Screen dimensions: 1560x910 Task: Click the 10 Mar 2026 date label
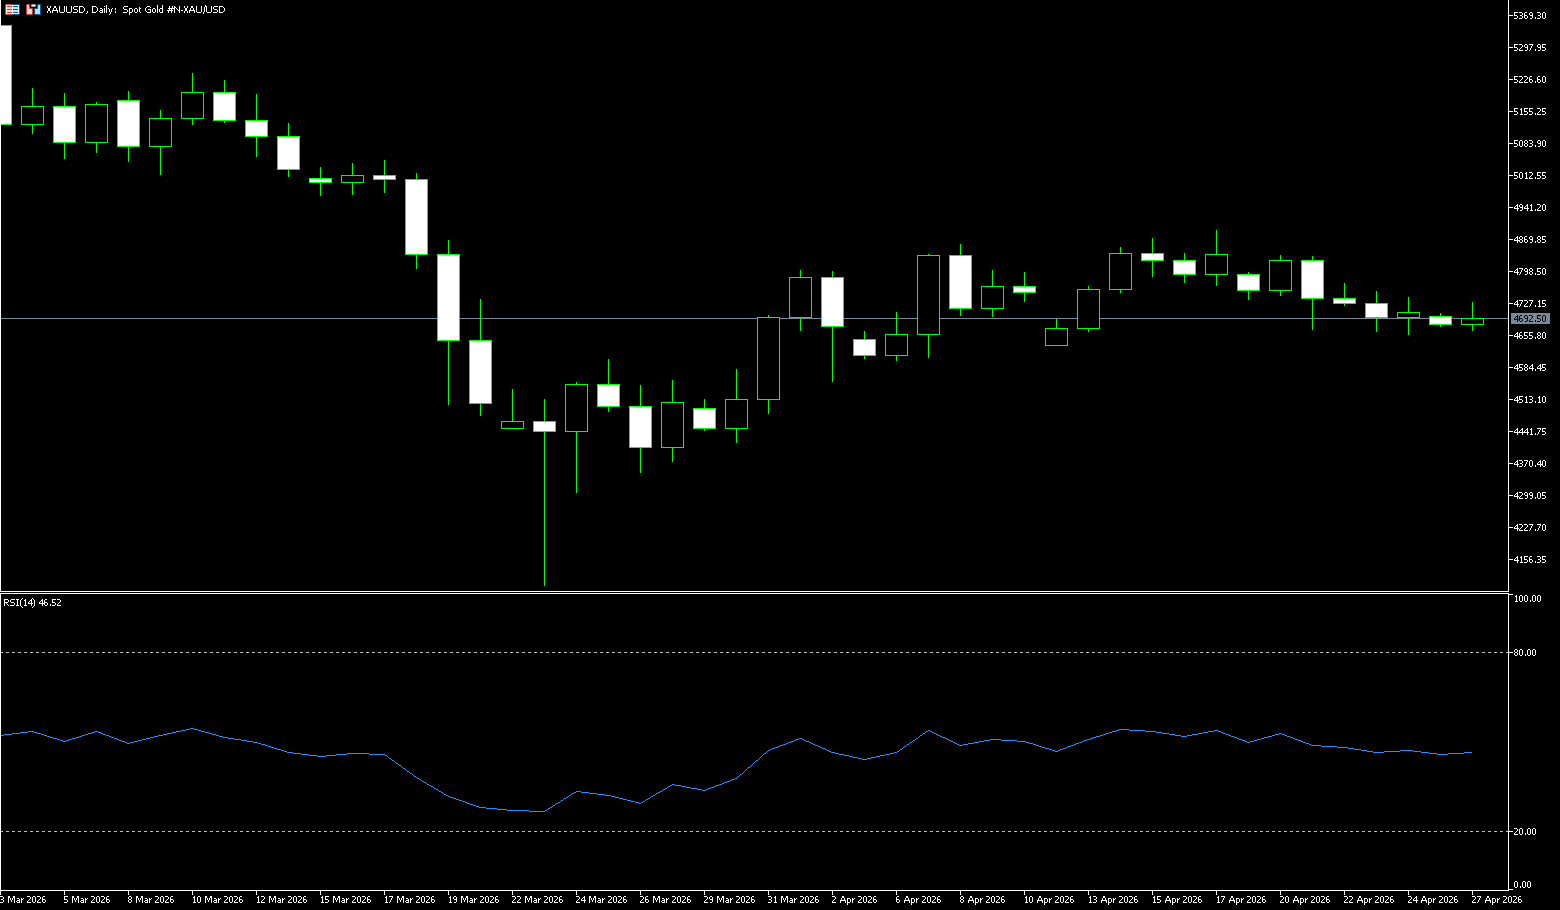[x=217, y=900]
